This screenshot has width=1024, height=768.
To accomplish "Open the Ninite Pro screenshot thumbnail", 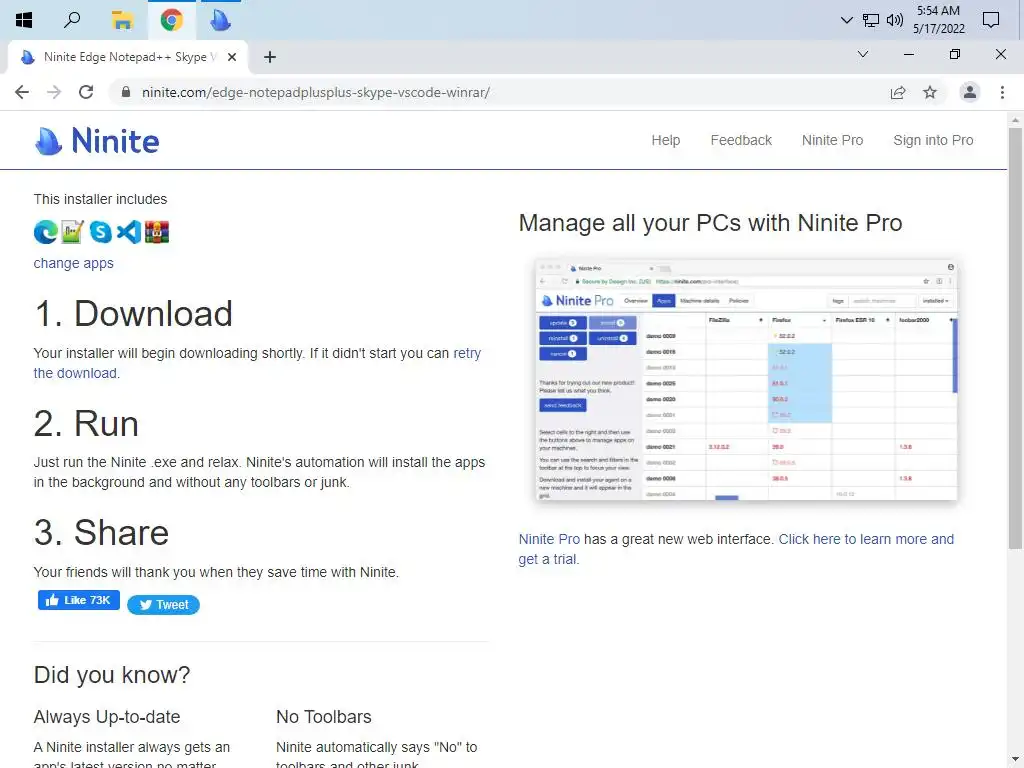I will point(746,380).
